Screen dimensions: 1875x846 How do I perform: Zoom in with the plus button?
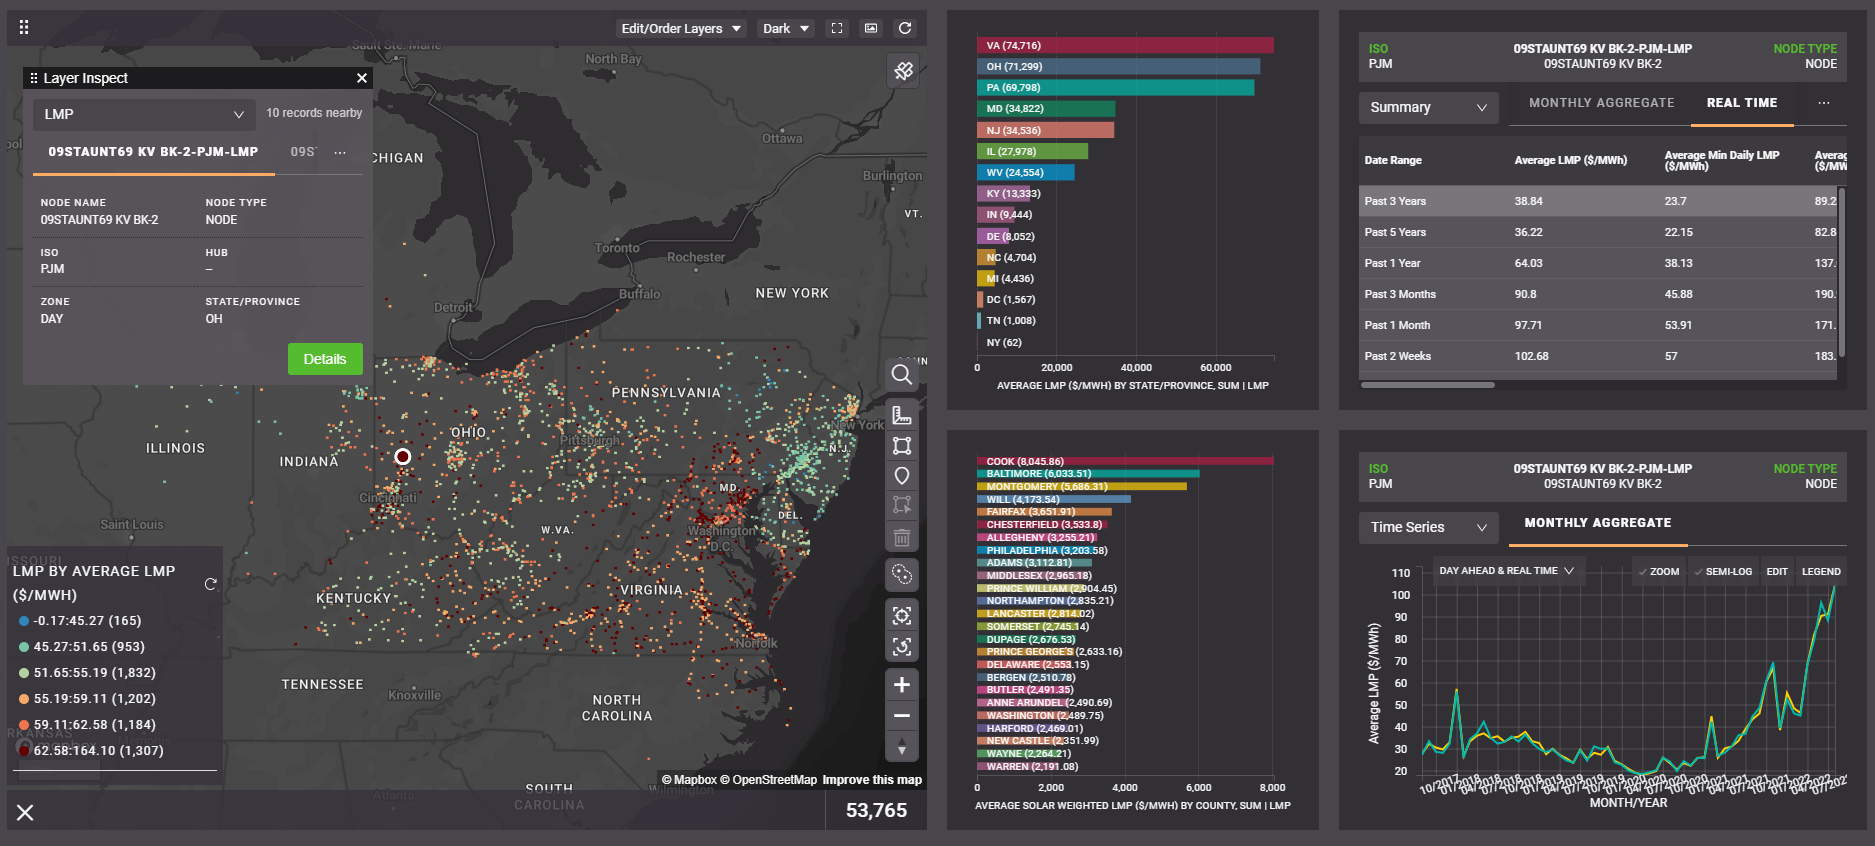coord(901,685)
